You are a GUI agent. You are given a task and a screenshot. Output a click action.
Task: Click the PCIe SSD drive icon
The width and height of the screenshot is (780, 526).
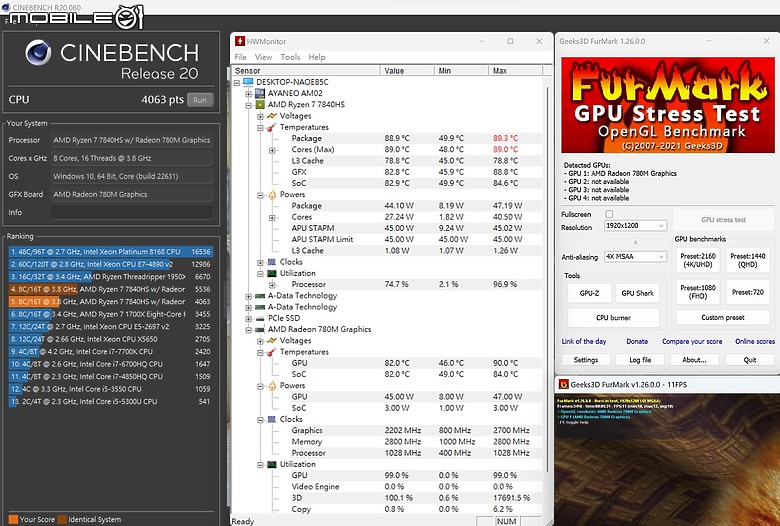tap(260, 318)
